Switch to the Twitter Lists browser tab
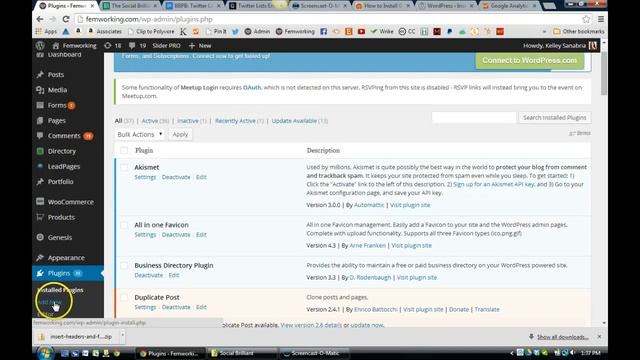This screenshot has width=640, height=360. pyautogui.click(x=255, y=6)
